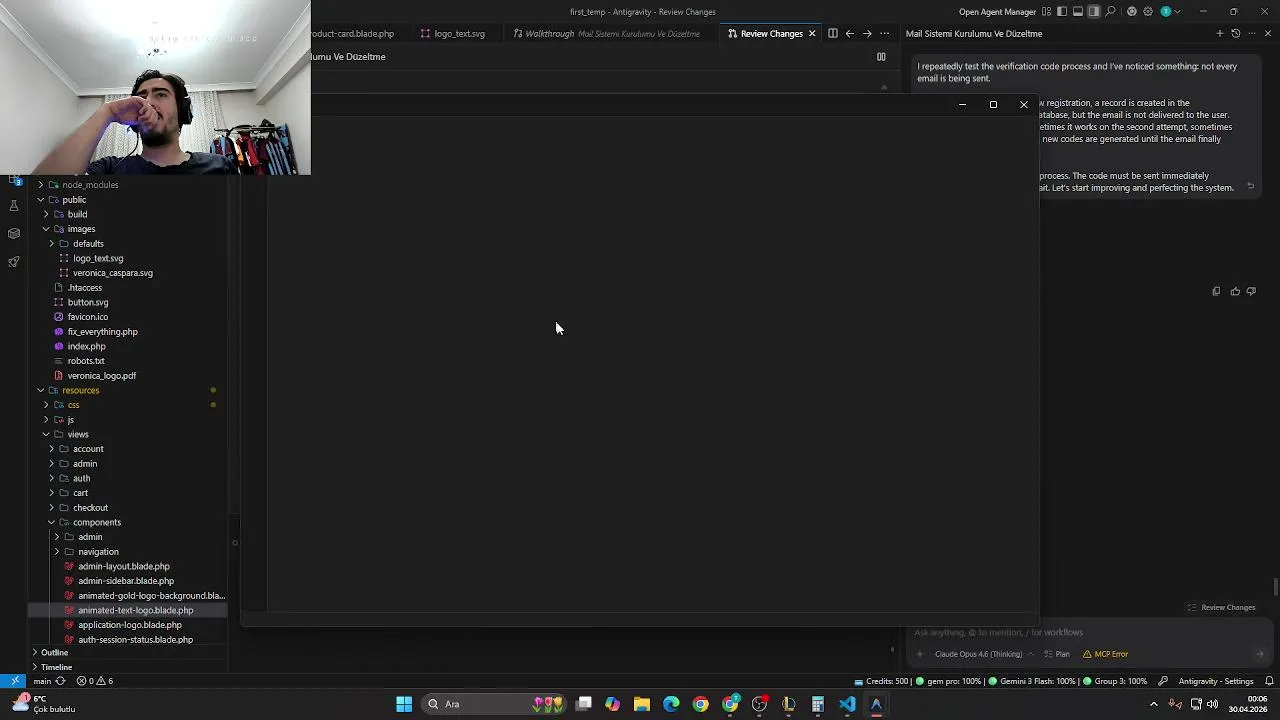Toggle the side-by-side view icon under tabs
1280x720 pixels.
[x=881, y=57]
